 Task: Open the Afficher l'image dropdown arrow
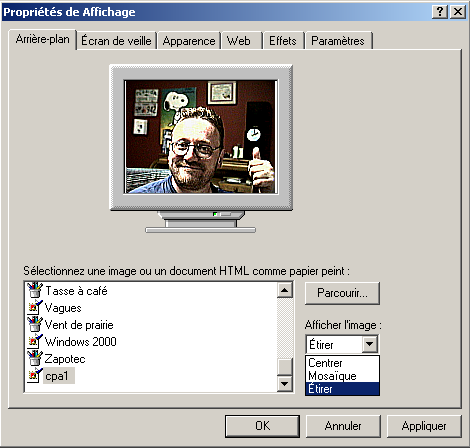pyautogui.click(x=370, y=344)
